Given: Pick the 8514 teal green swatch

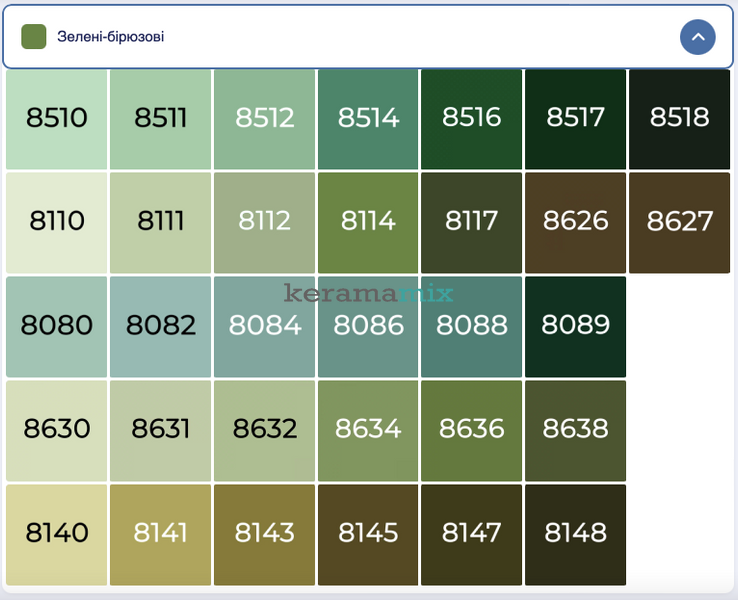Looking at the screenshot, I should pos(368,119).
